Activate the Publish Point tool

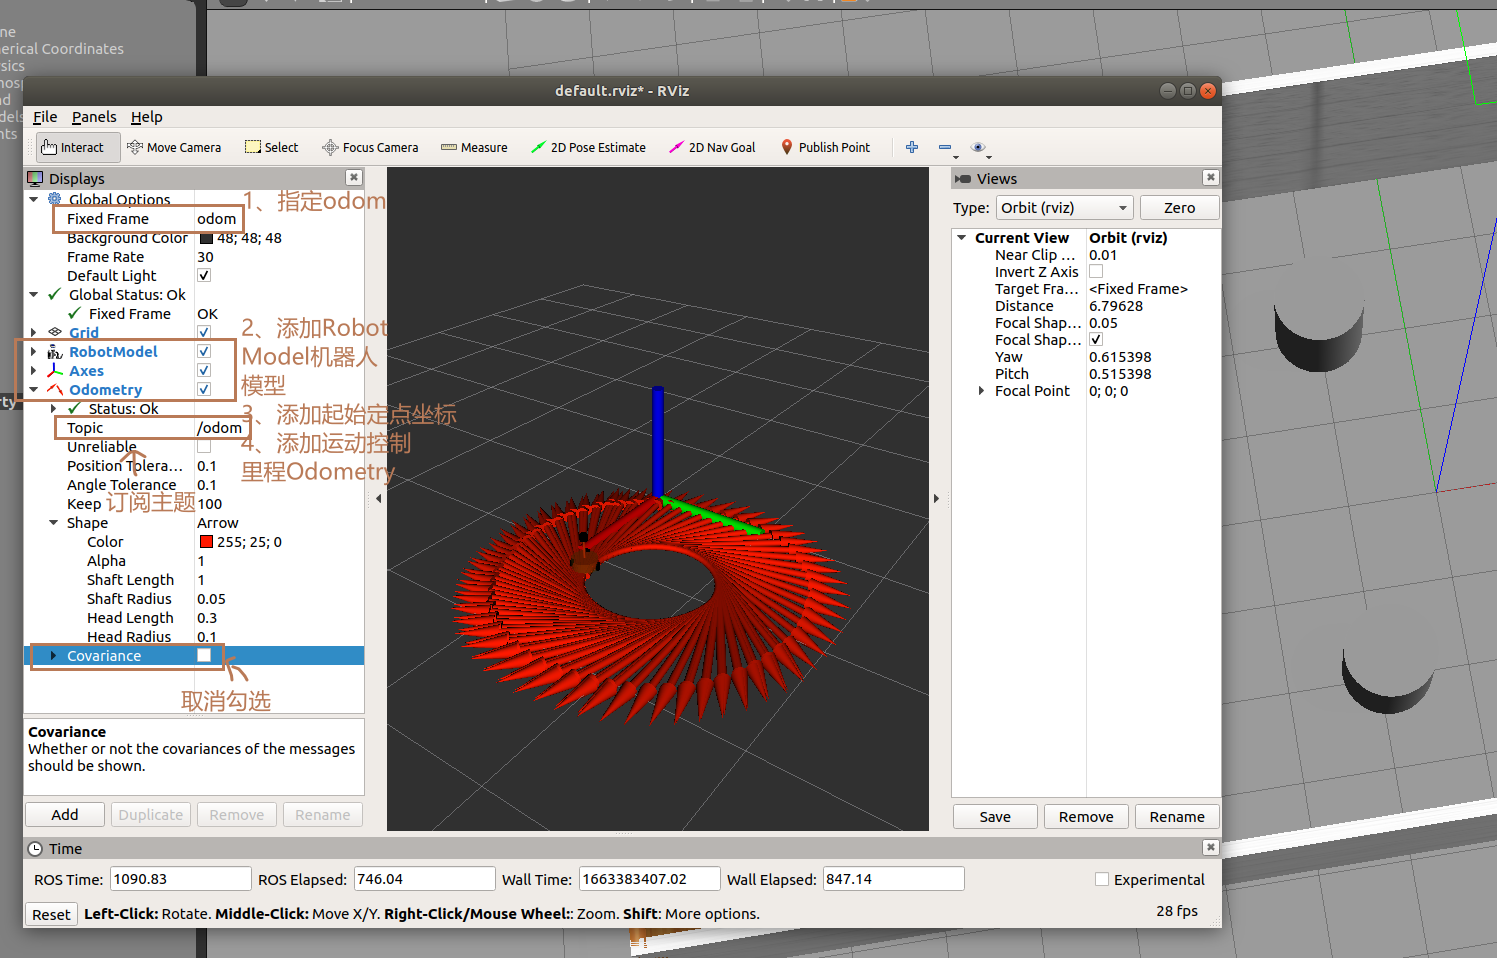click(x=825, y=148)
